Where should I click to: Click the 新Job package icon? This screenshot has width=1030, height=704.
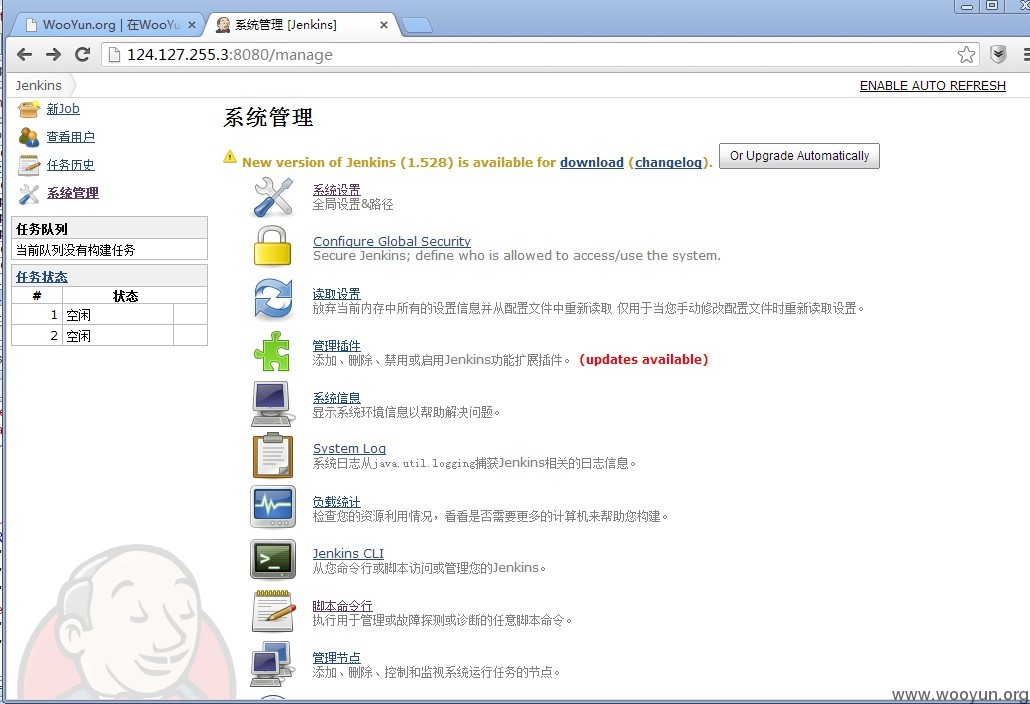pyautogui.click(x=29, y=109)
